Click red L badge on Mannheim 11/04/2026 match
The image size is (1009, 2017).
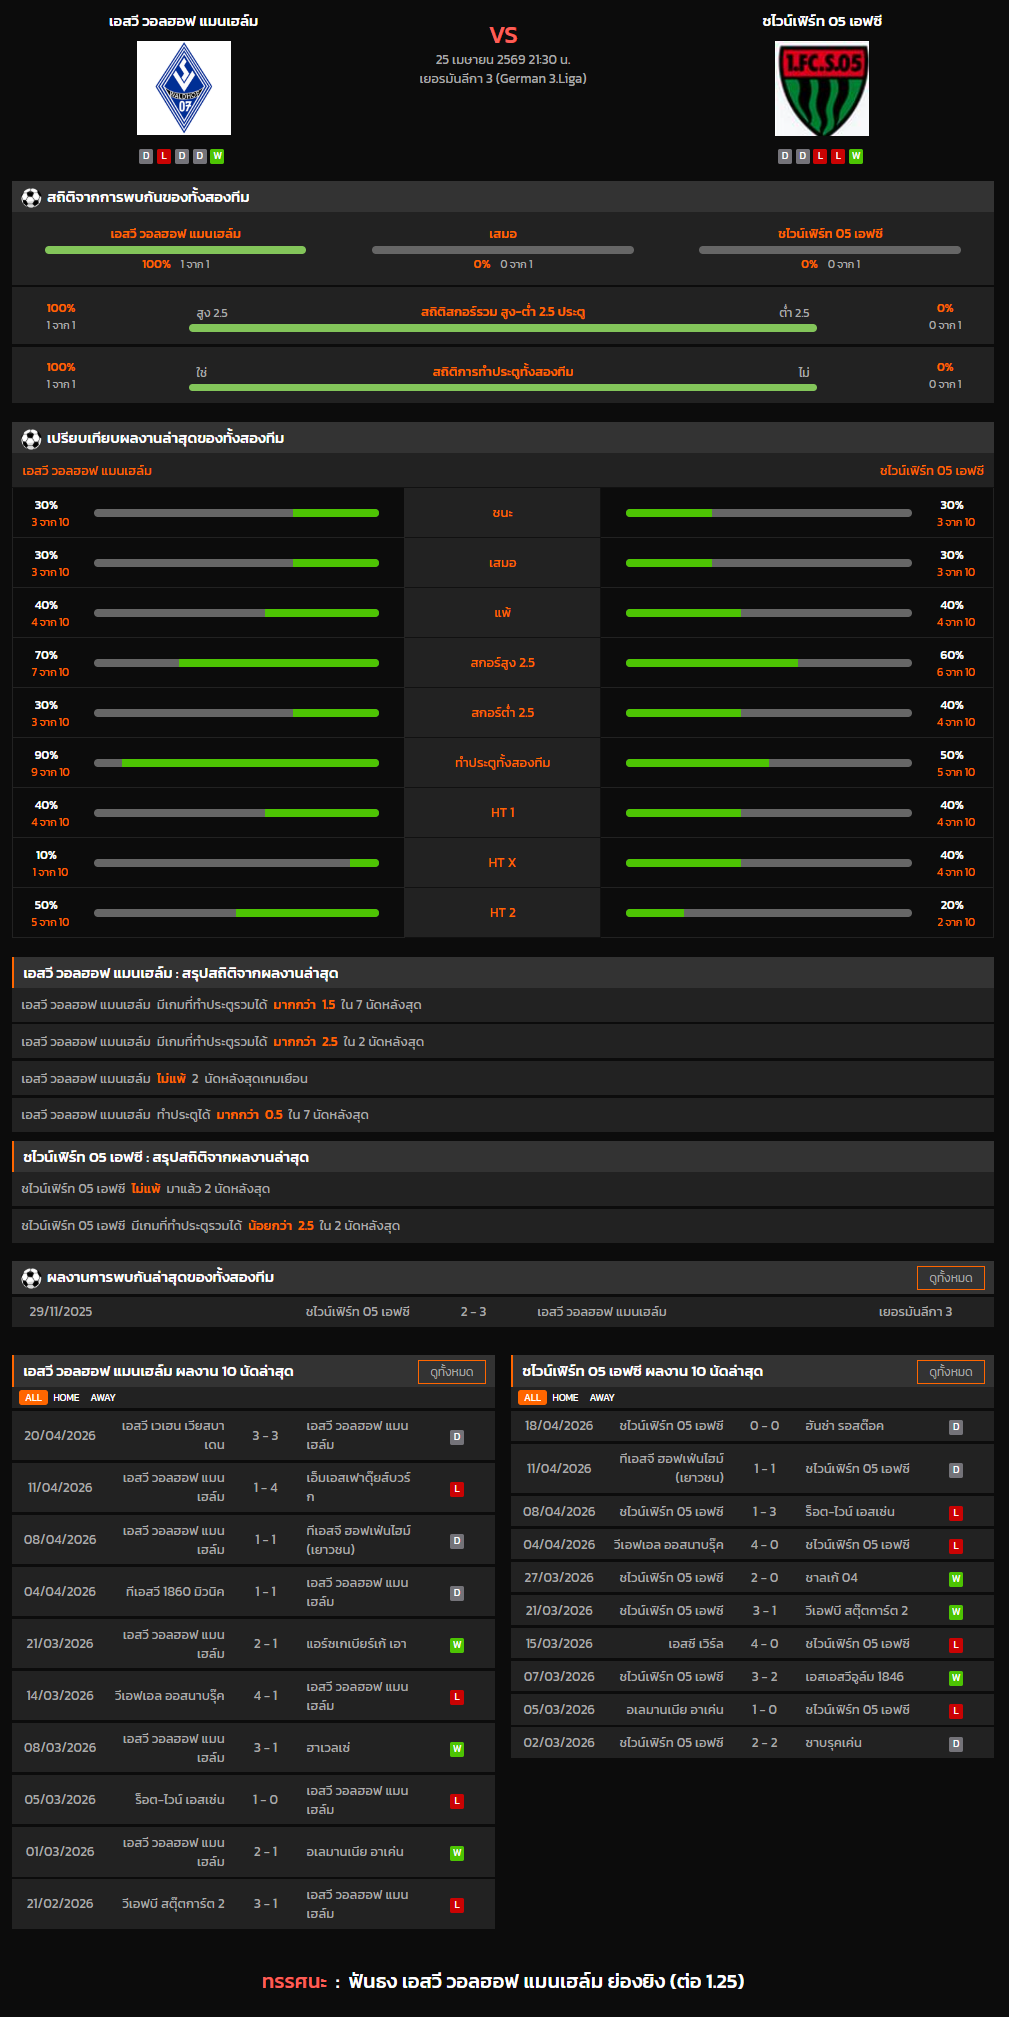point(457,1489)
